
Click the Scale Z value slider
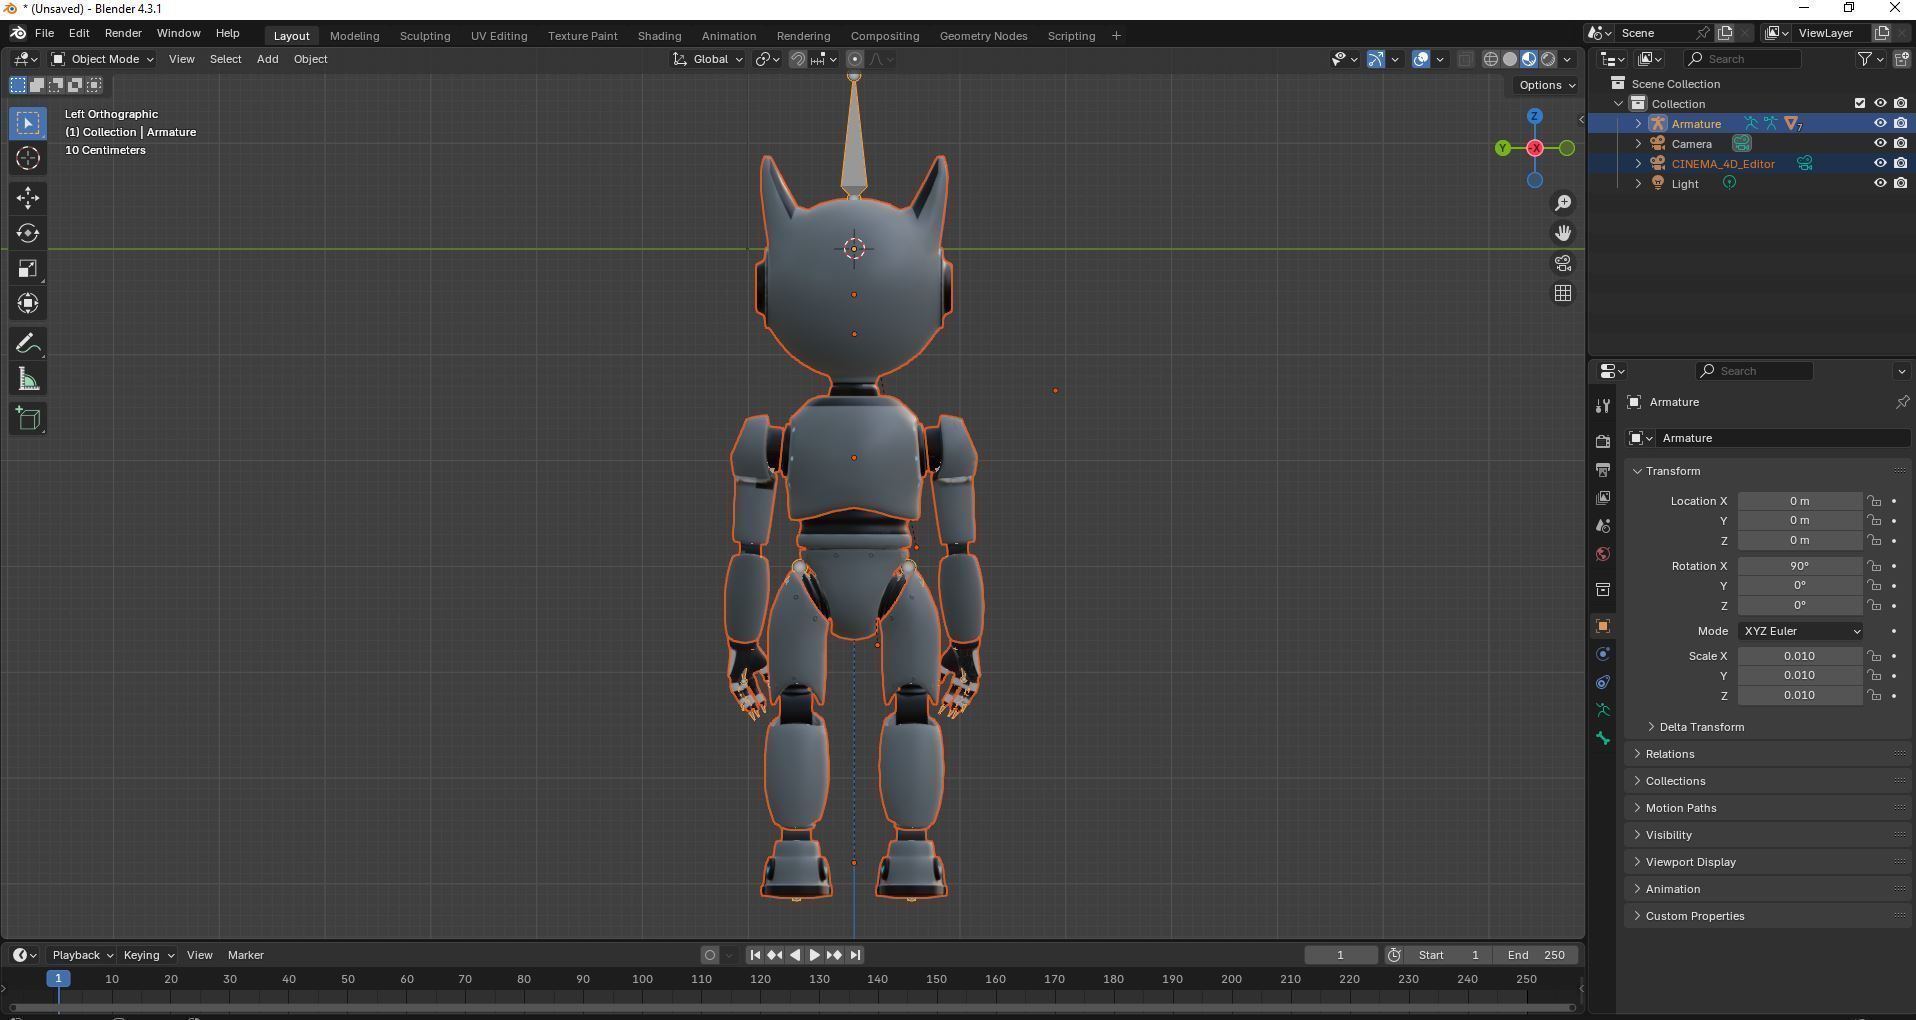(x=1799, y=695)
